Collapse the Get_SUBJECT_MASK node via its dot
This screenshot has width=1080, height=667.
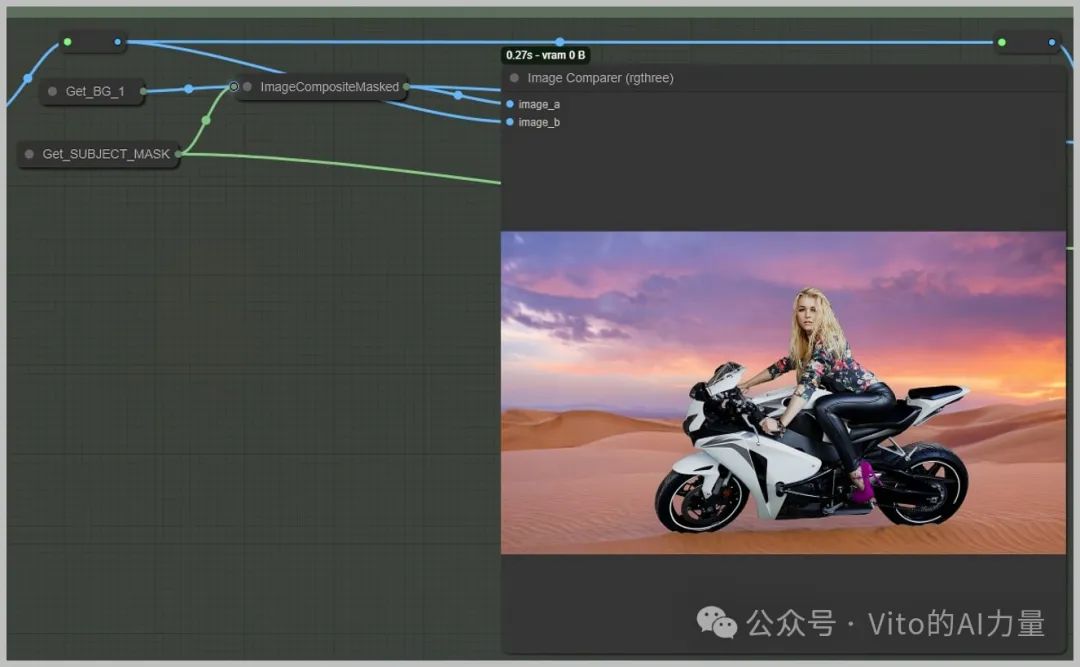coord(29,154)
